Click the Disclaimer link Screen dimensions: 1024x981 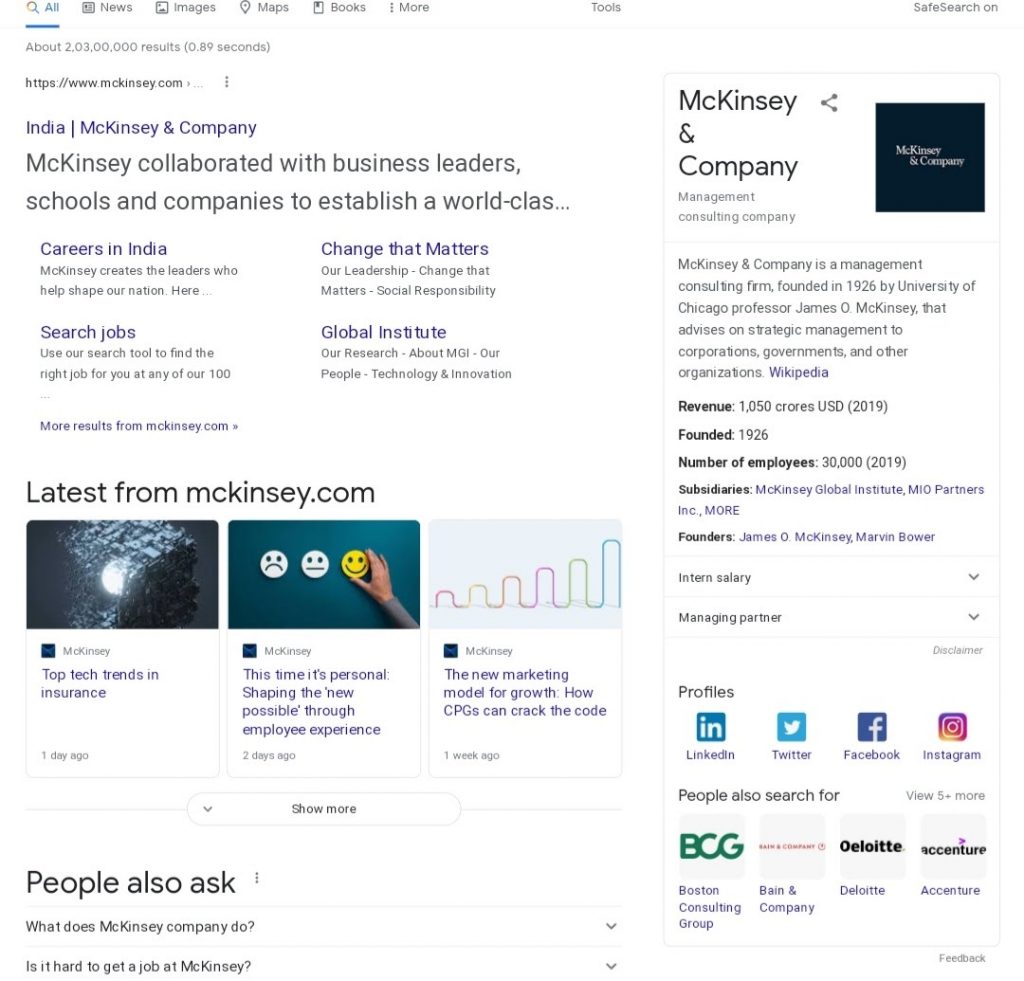click(x=957, y=651)
